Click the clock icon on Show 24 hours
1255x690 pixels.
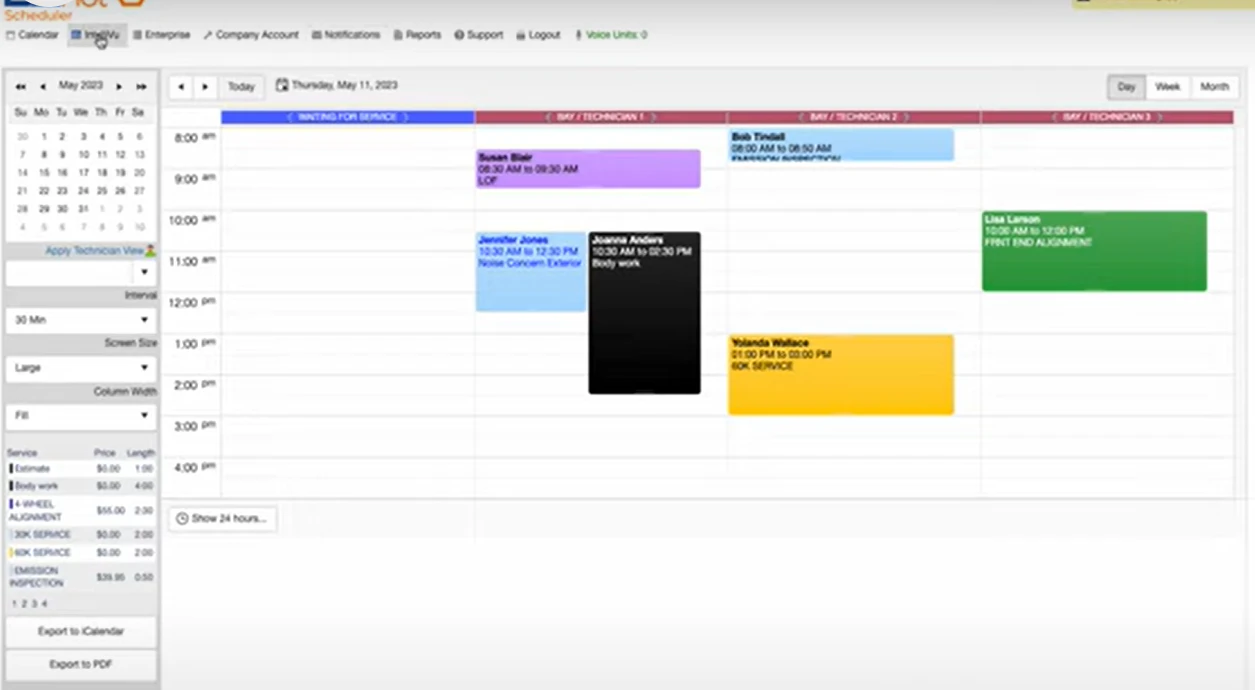coord(184,518)
